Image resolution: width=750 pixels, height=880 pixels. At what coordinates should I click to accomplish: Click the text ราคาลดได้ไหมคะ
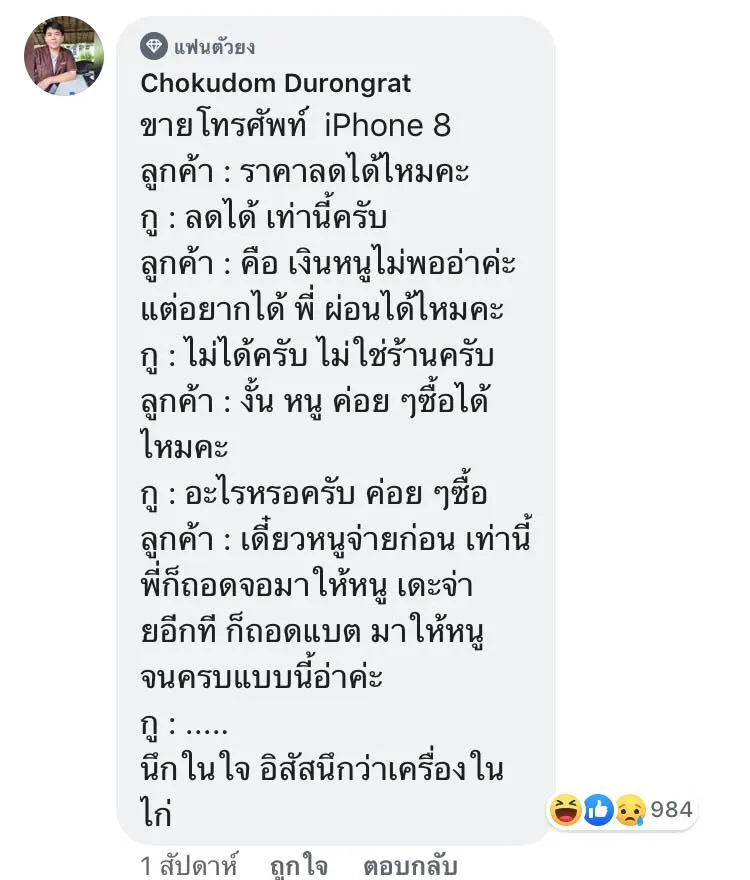coord(354,170)
